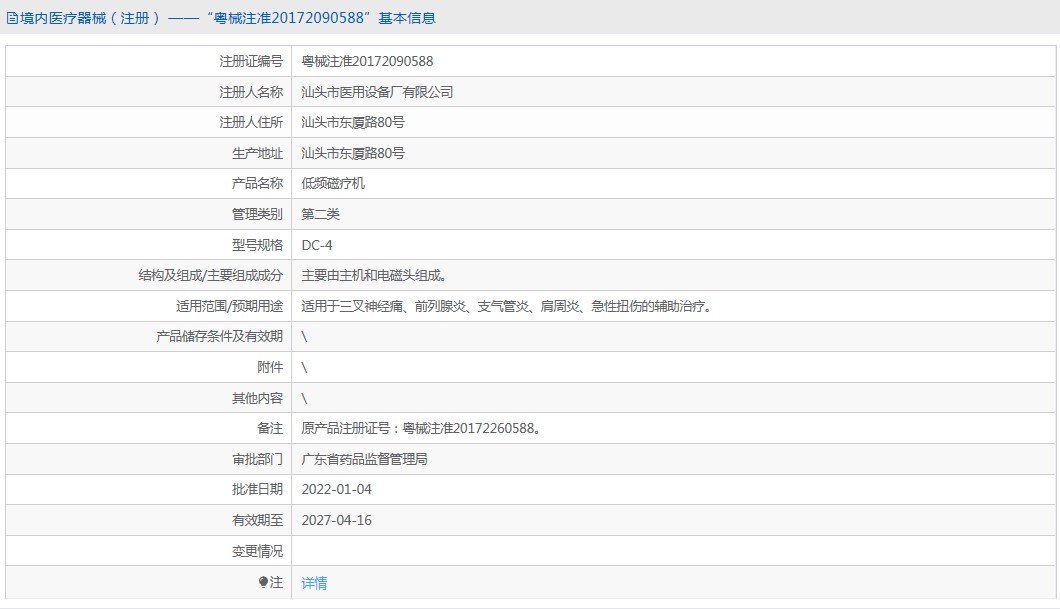Select product name 低频磁疗机
Viewport: 1060px width, 609px height.
pos(333,184)
